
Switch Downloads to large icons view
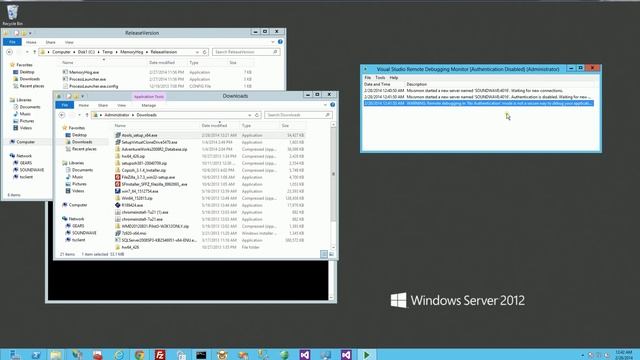[331, 254]
